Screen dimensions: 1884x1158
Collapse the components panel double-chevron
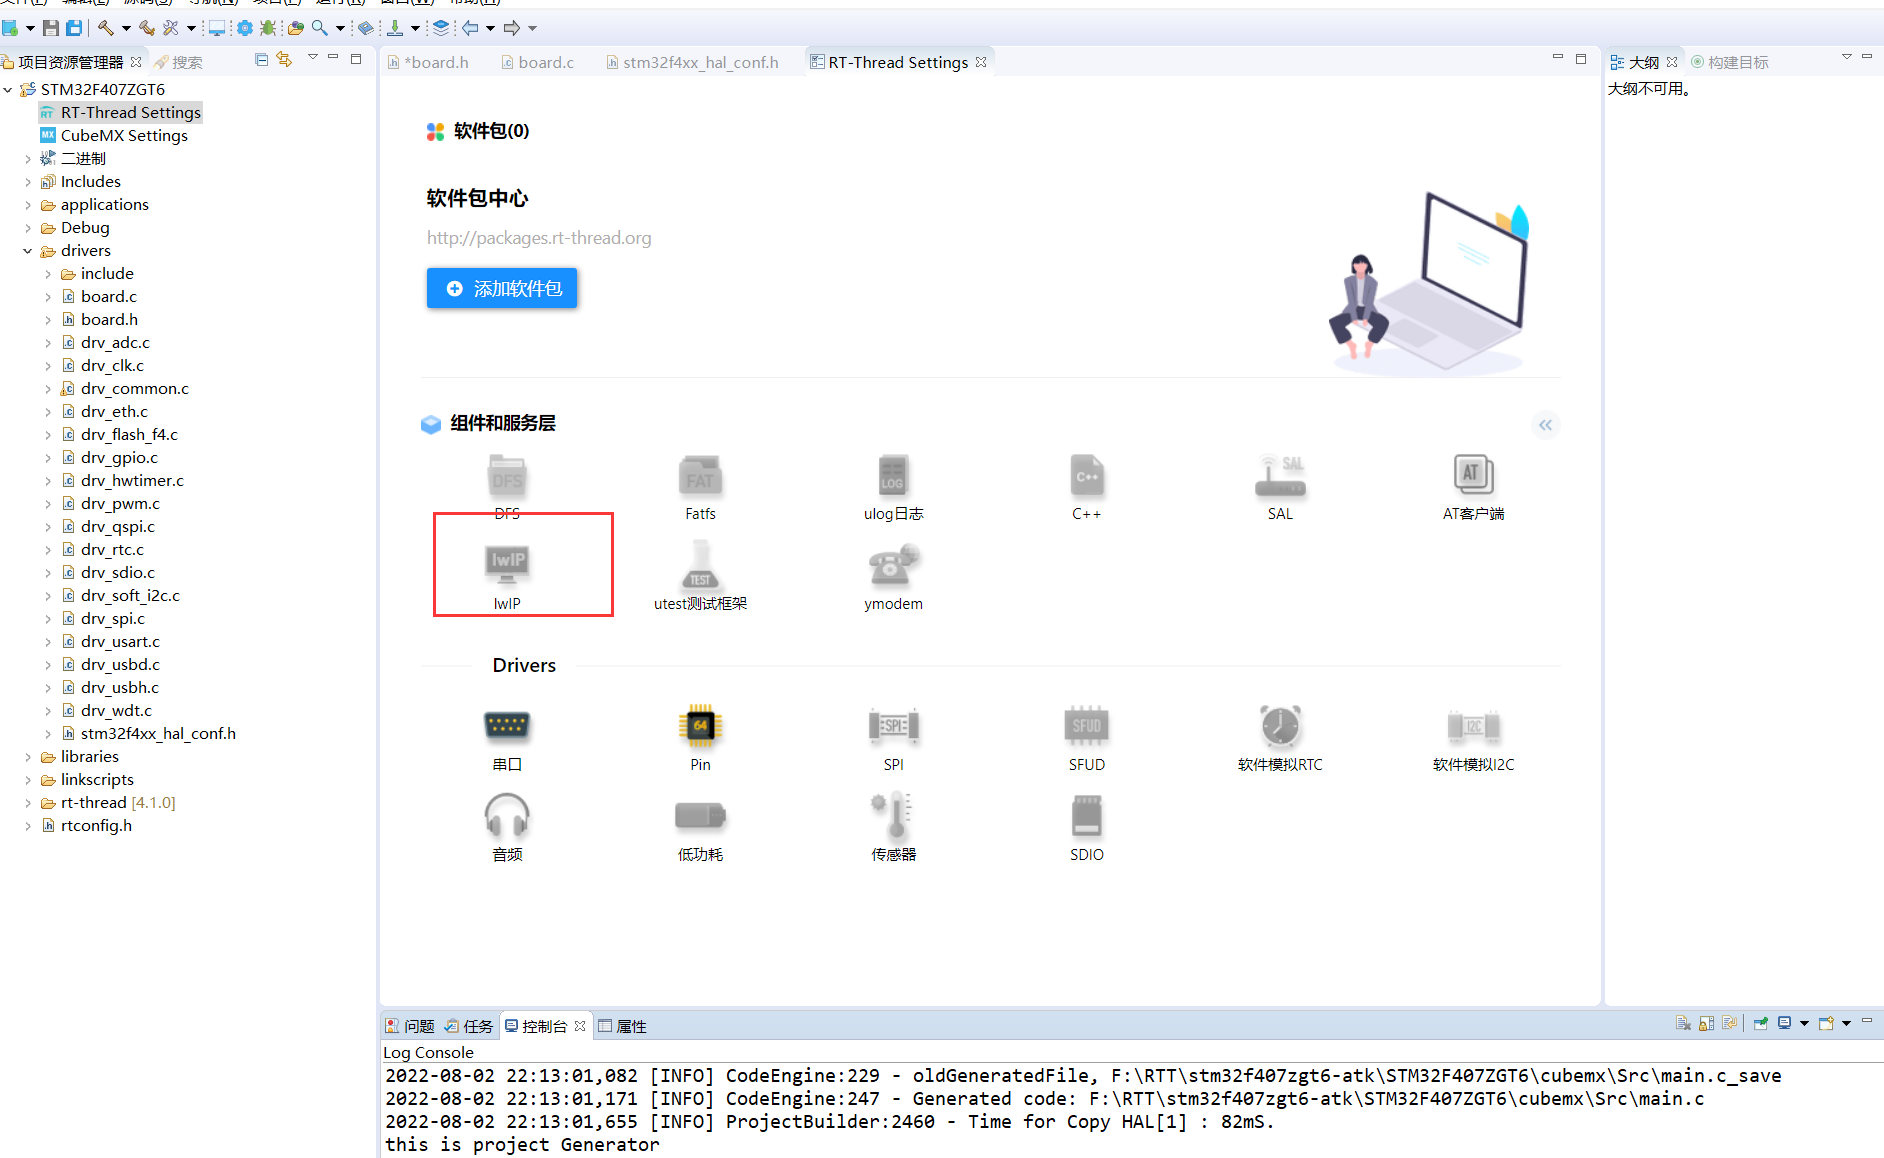click(1545, 425)
